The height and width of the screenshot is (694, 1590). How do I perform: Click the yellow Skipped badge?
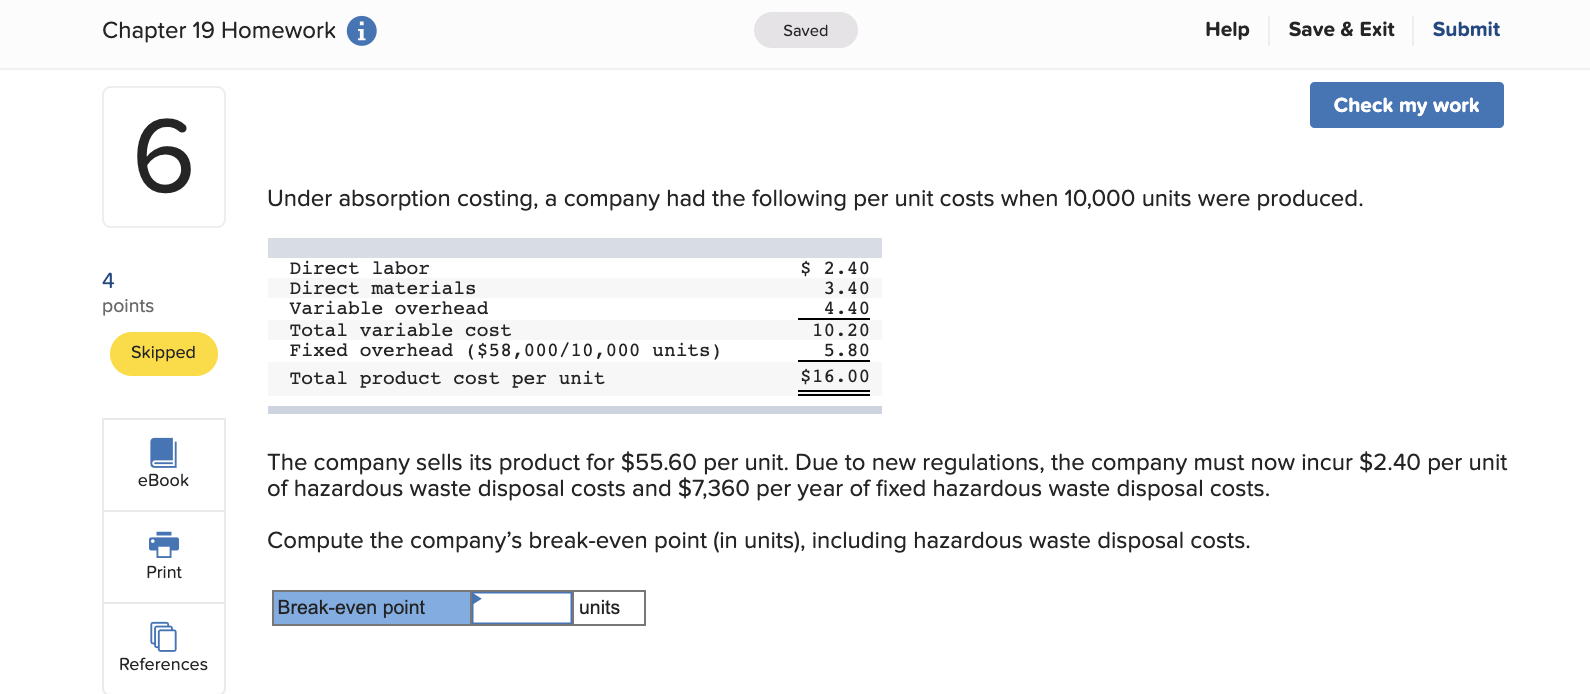[163, 353]
